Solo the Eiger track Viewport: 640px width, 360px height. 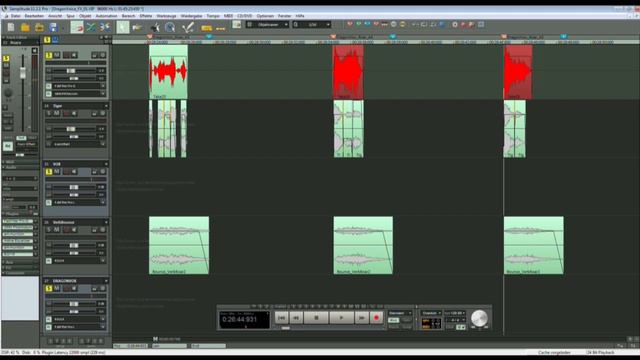pos(49,113)
